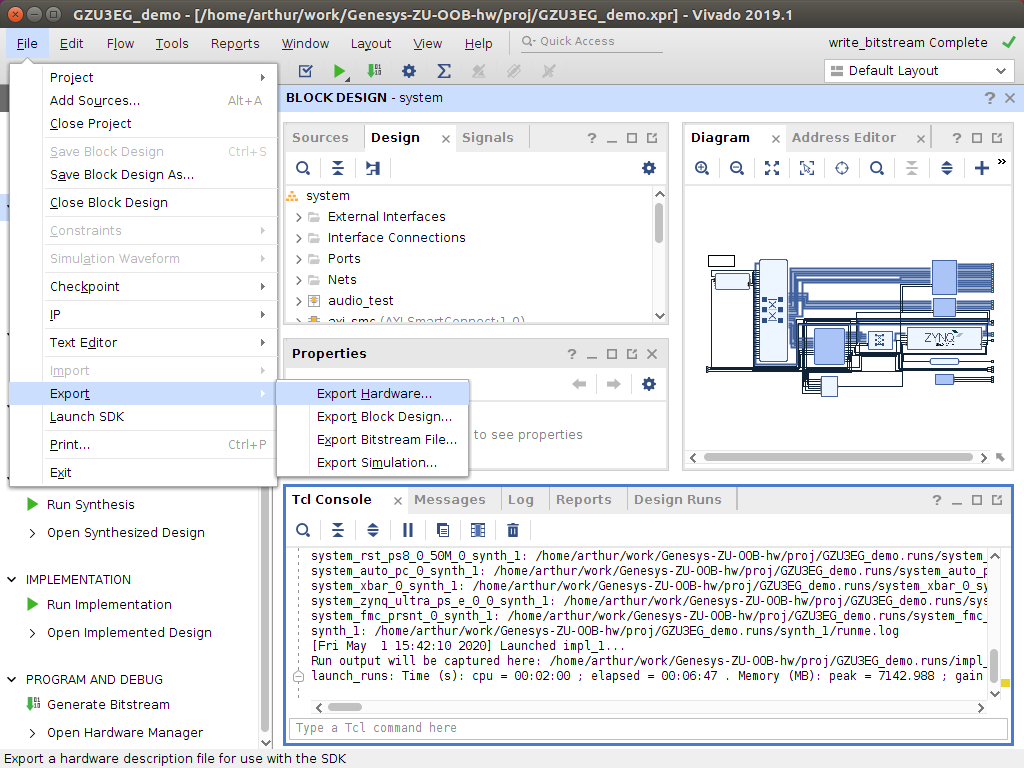1024x768 pixels.
Task: Zoom in on the block diagram
Action: coord(702,168)
